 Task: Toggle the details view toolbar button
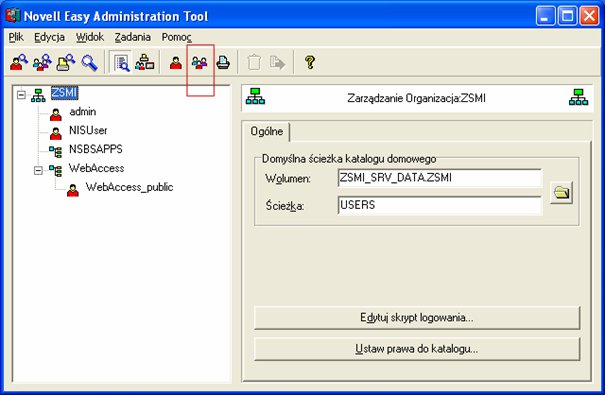pos(121,63)
